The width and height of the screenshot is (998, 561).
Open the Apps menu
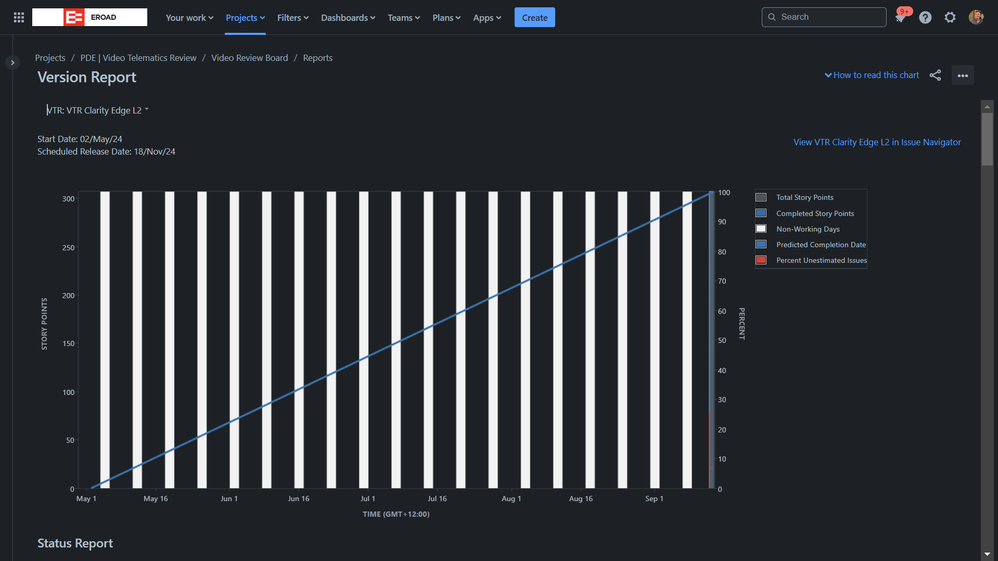click(487, 17)
